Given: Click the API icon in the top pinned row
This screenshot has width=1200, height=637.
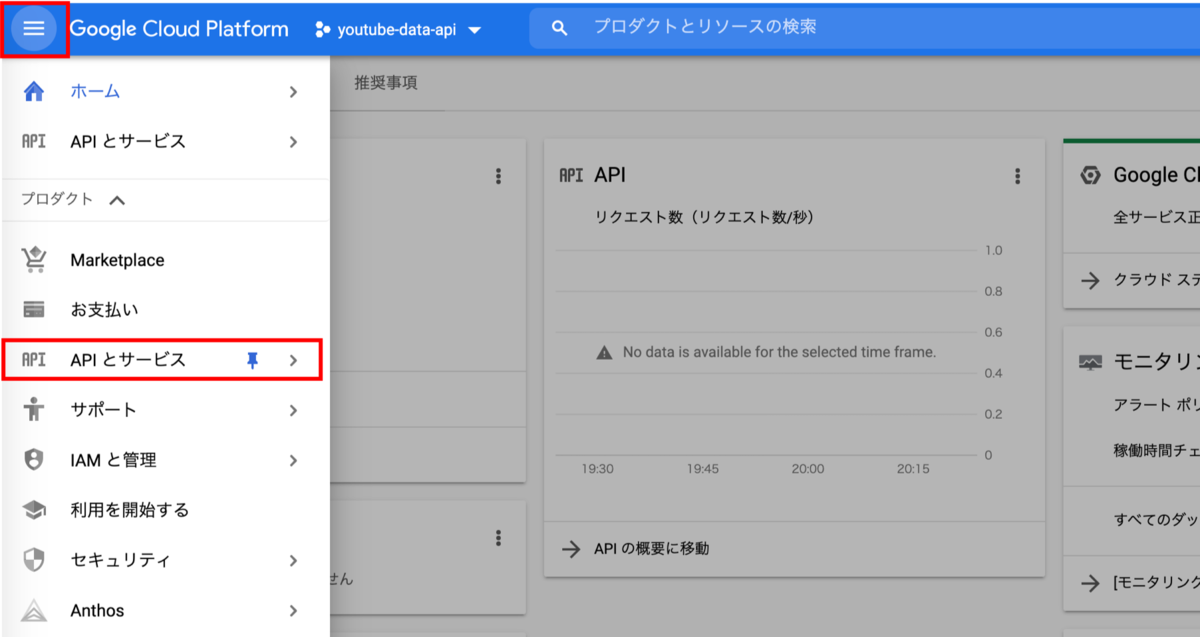Looking at the screenshot, I should click(34, 141).
